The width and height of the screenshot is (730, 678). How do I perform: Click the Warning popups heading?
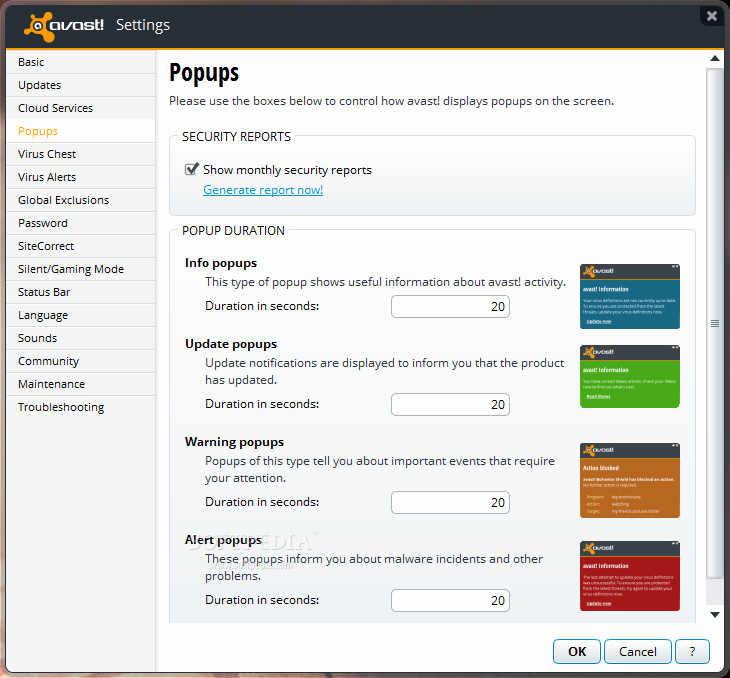click(234, 442)
